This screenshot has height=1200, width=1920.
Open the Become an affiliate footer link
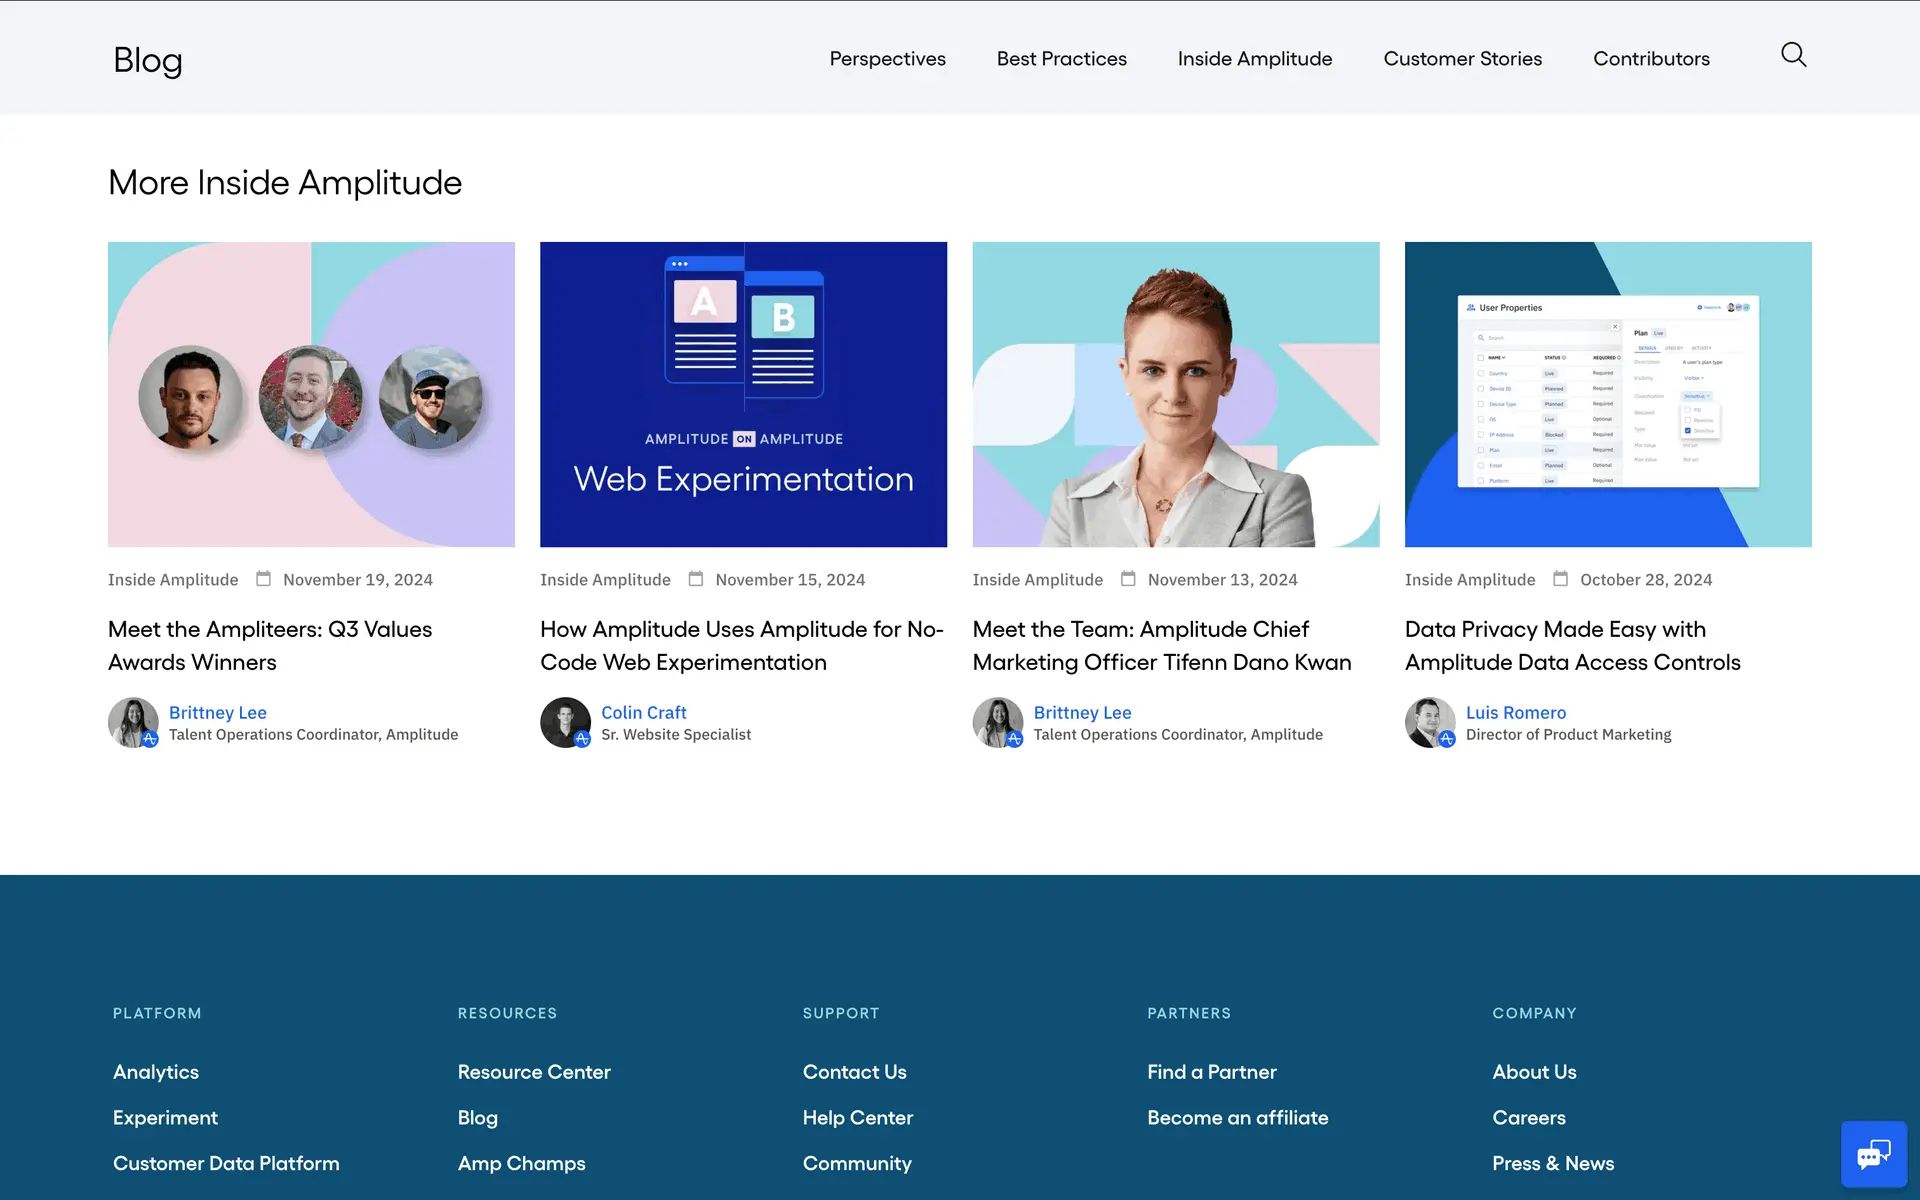(1237, 1118)
